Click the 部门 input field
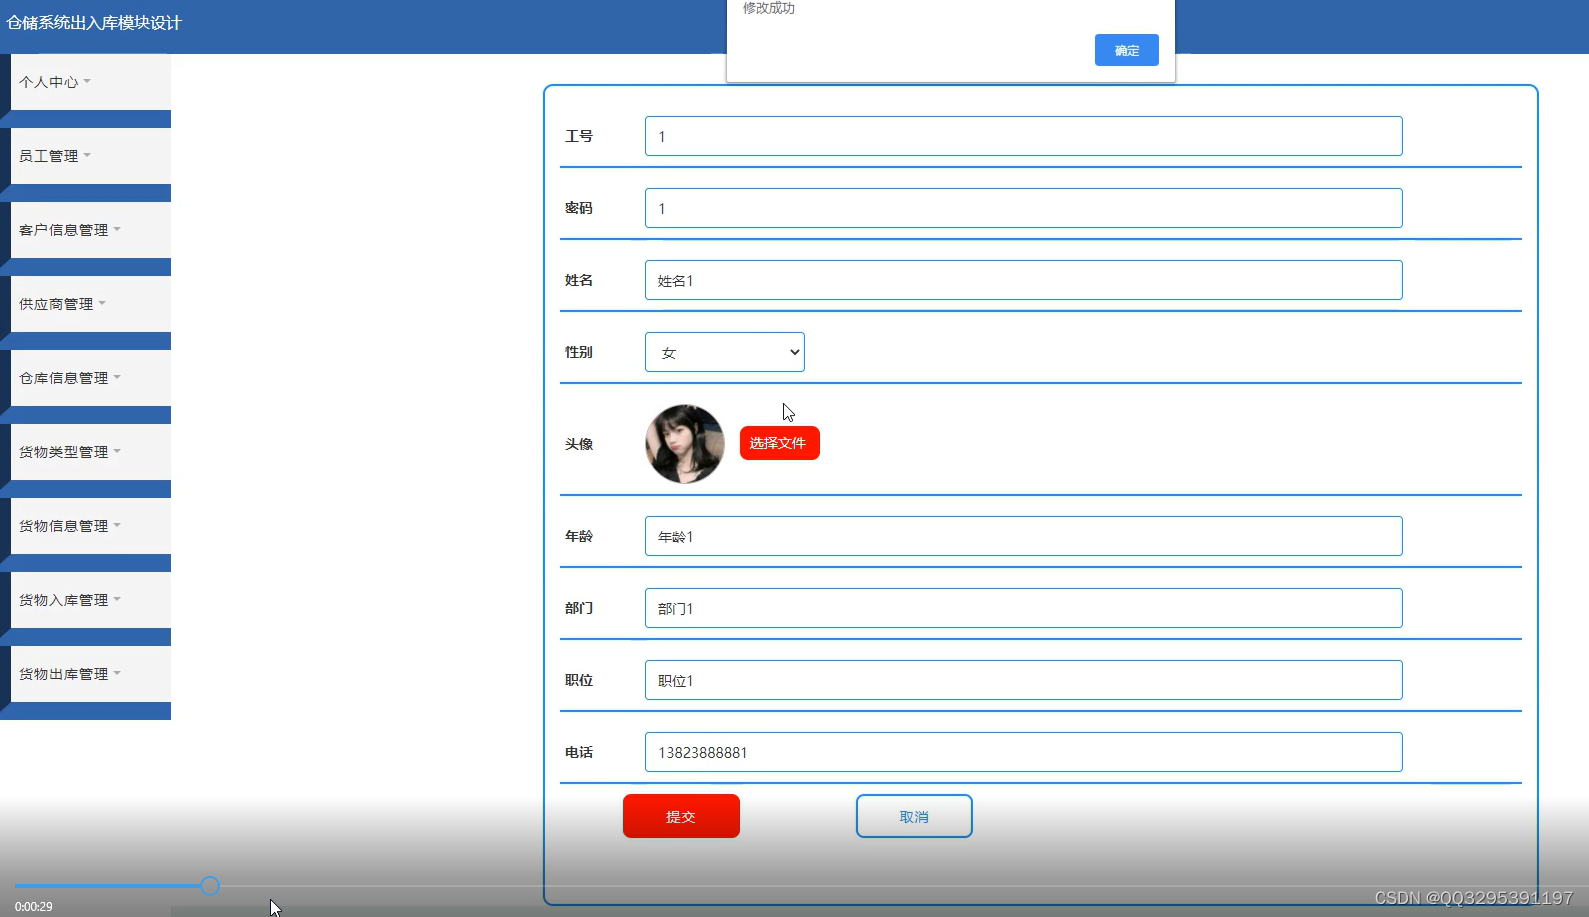Image resolution: width=1589 pixels, height=917 pixels. coord(1023,608)
